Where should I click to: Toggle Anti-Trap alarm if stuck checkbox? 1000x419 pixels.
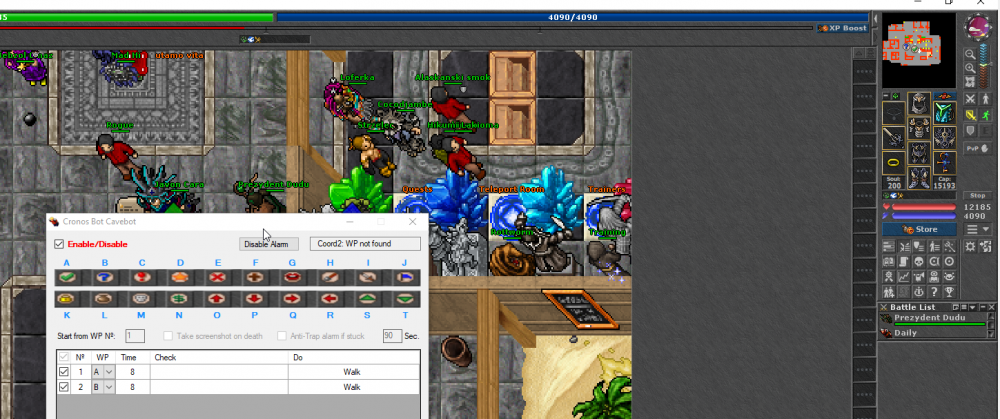click(282, 335)
